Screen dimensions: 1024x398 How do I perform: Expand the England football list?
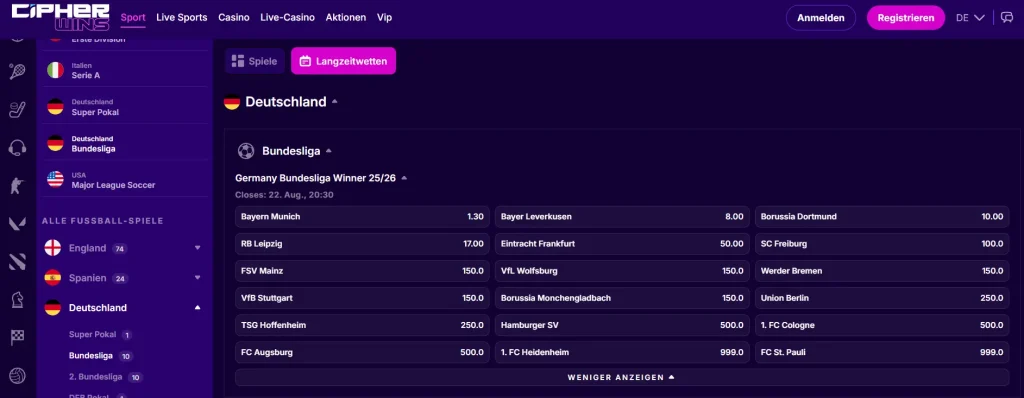pos(197,248)
